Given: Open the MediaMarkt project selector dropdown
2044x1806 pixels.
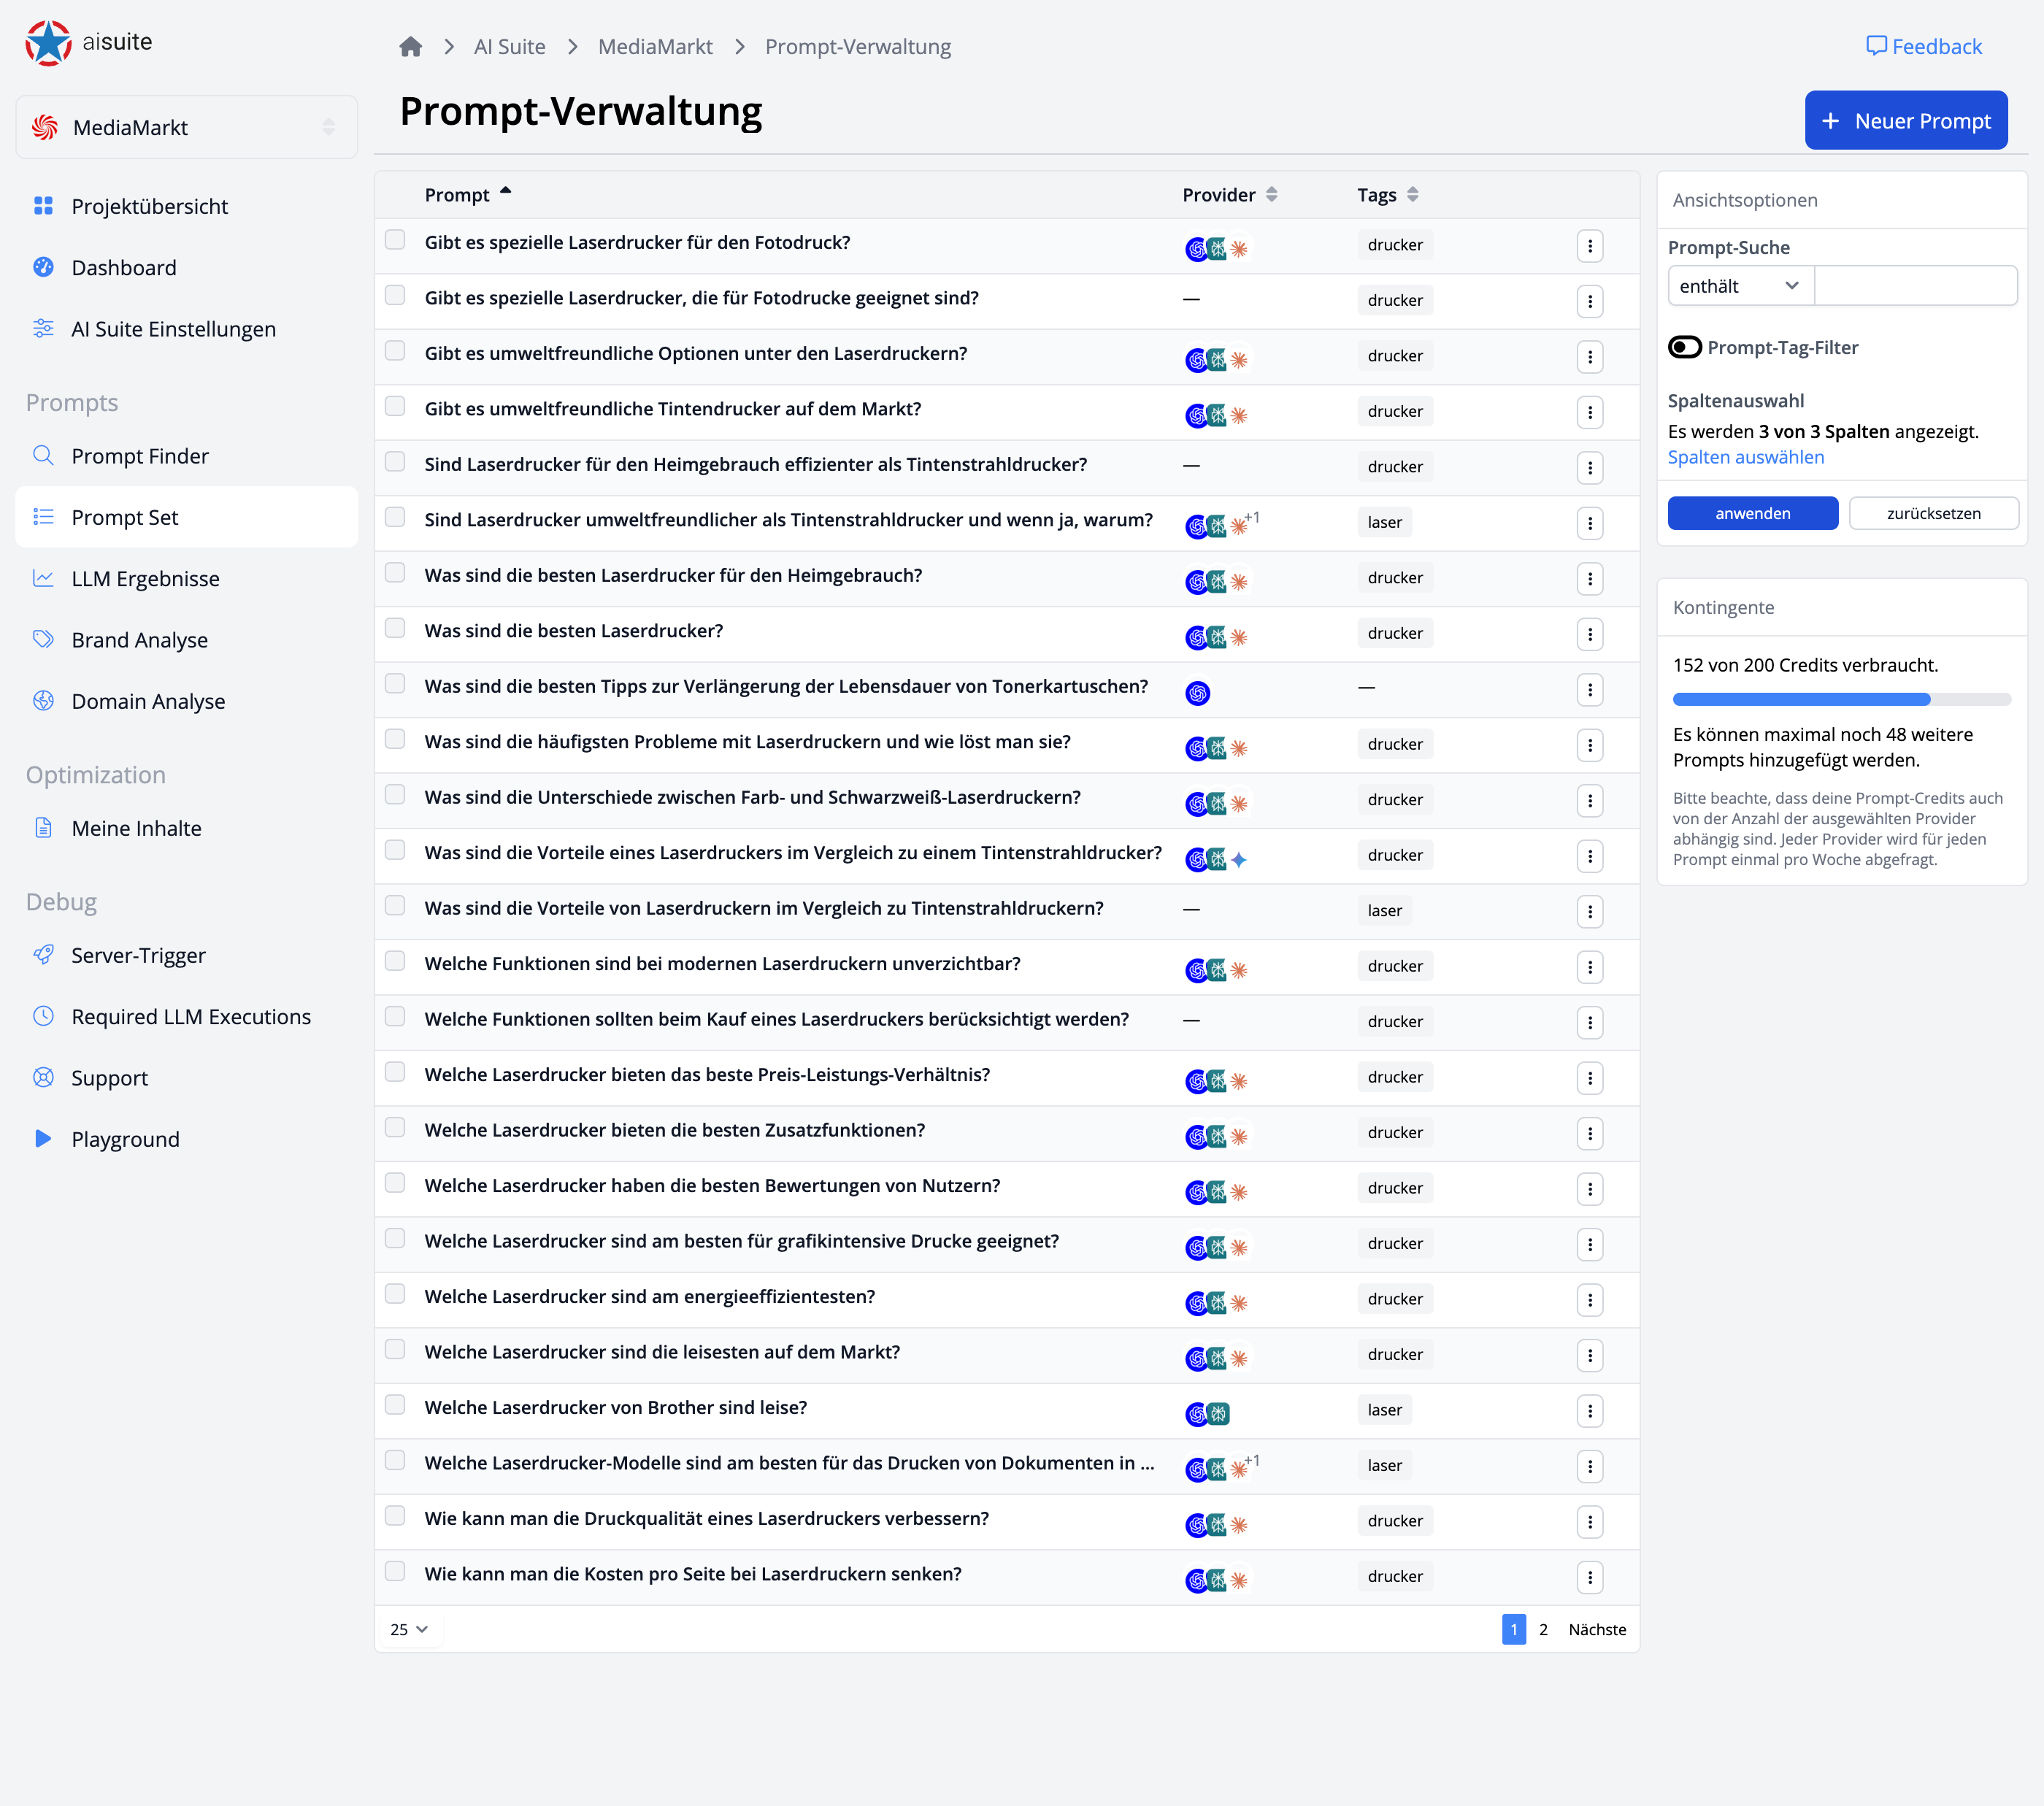Looking at the screenshot, I should tap(187, 127).
